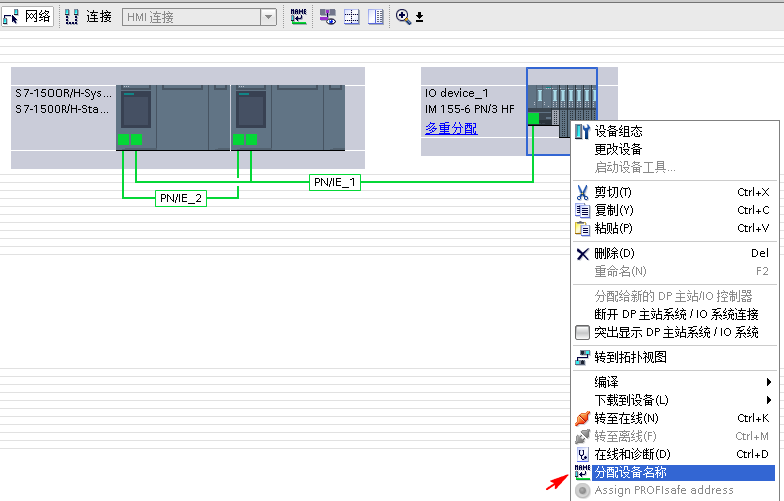This screenshot has width=784, height=501.
Task: Click the online diagnostics stethoscope icon
Action: point(582,454)
